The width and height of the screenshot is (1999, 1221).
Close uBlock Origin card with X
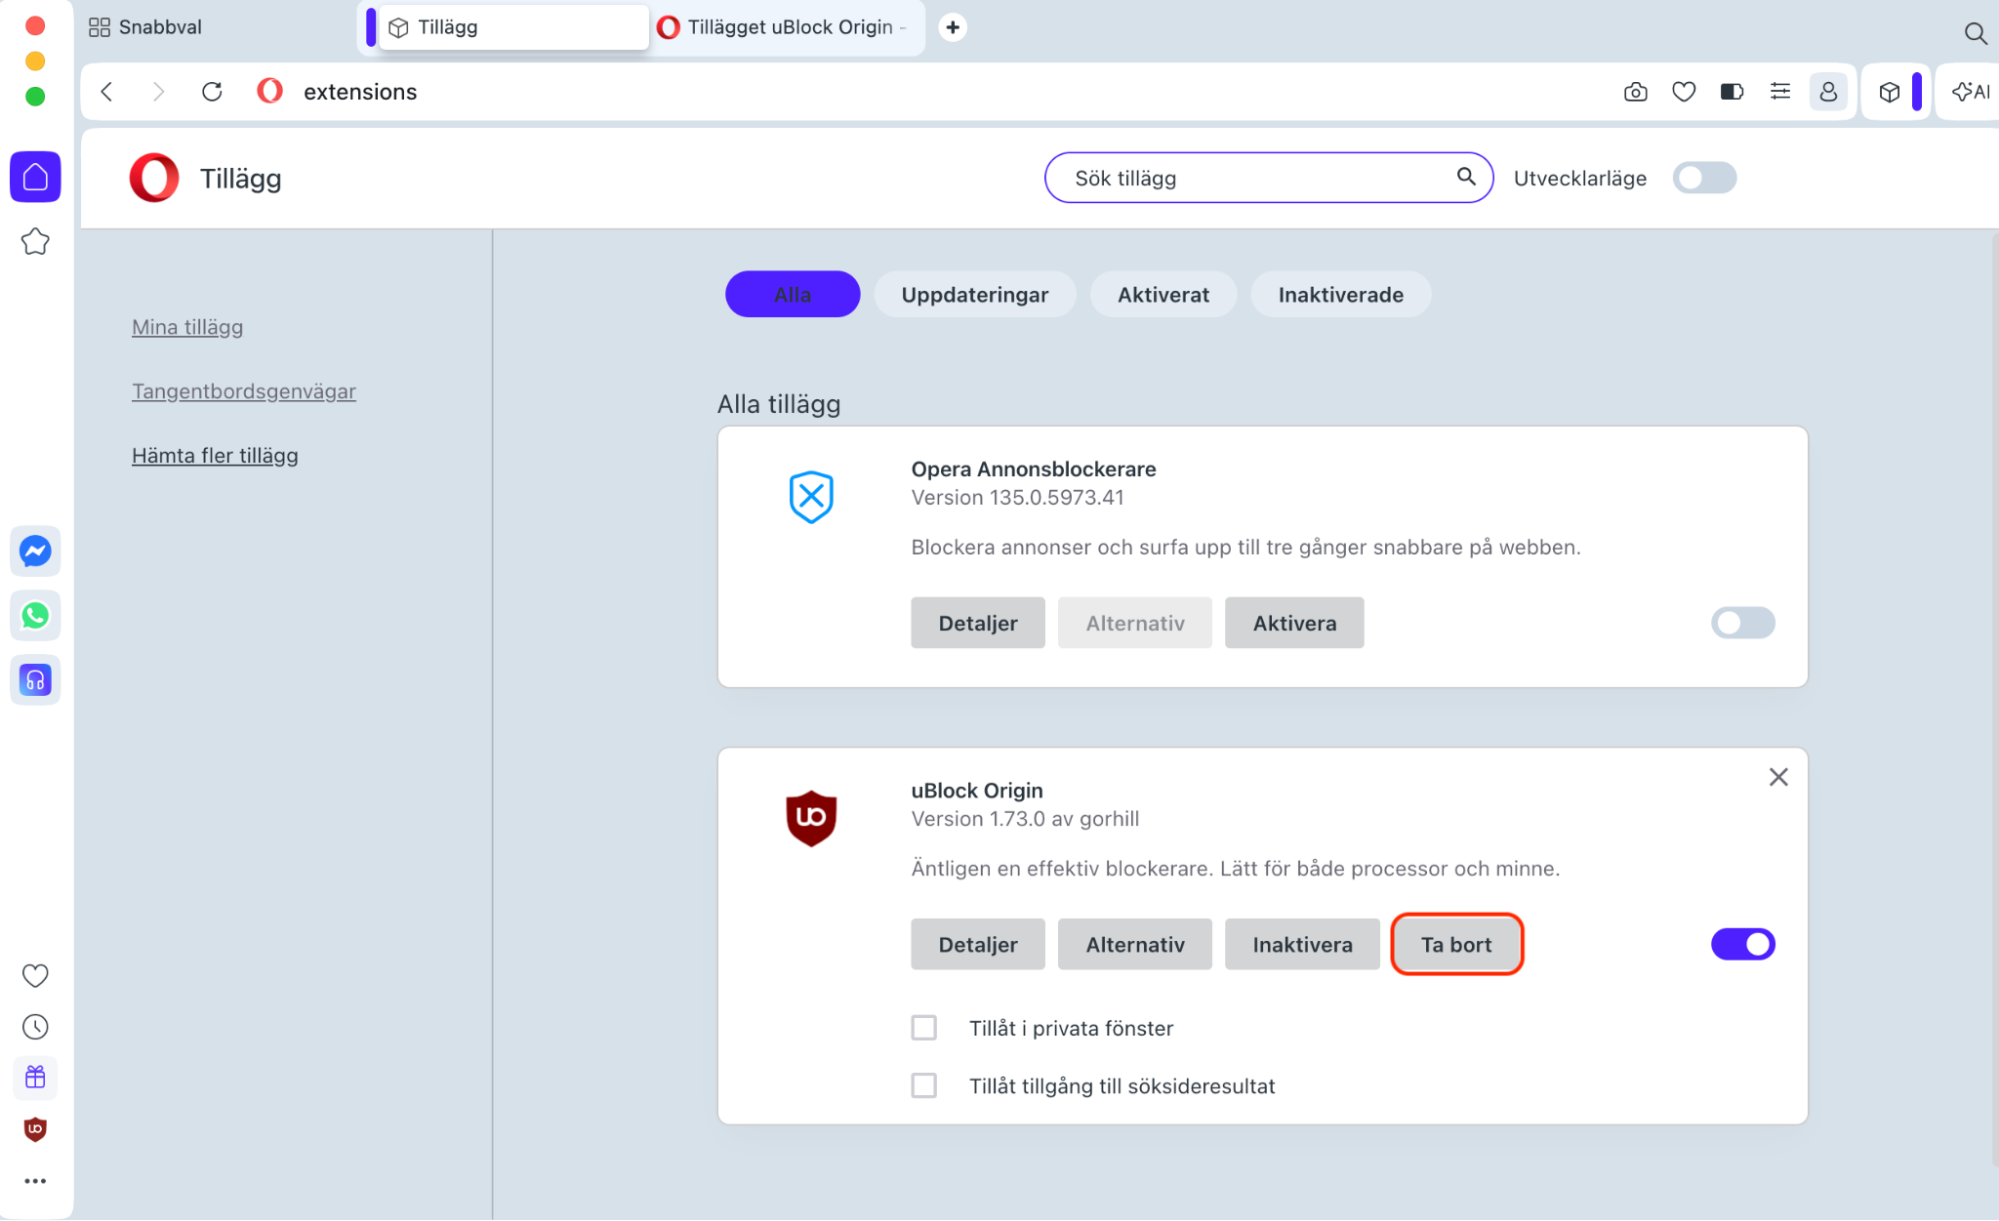(1778, 777)
